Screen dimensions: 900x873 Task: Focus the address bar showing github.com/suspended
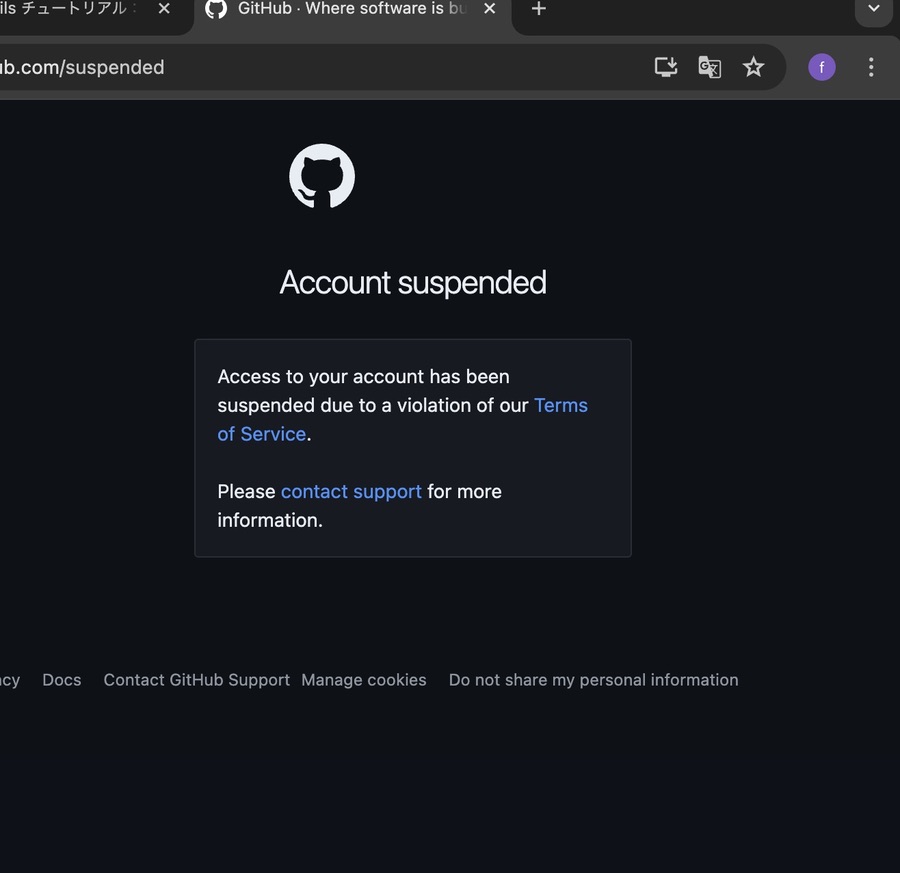pyautogui.click(x=300, y=67)
